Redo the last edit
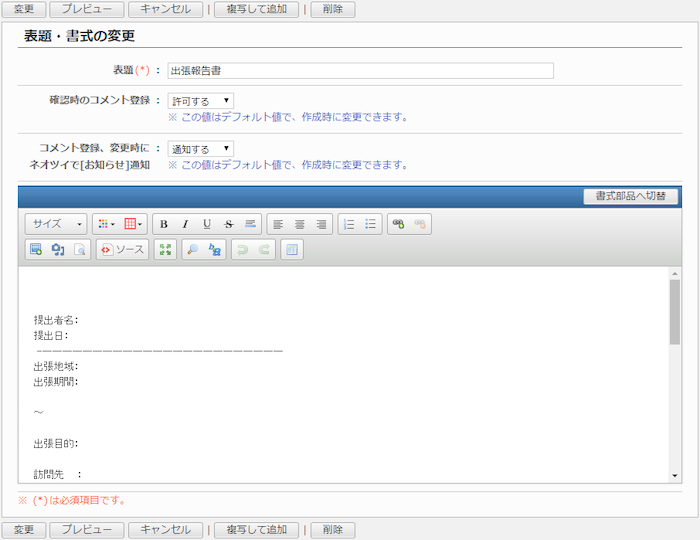 [x=264, y=249]
